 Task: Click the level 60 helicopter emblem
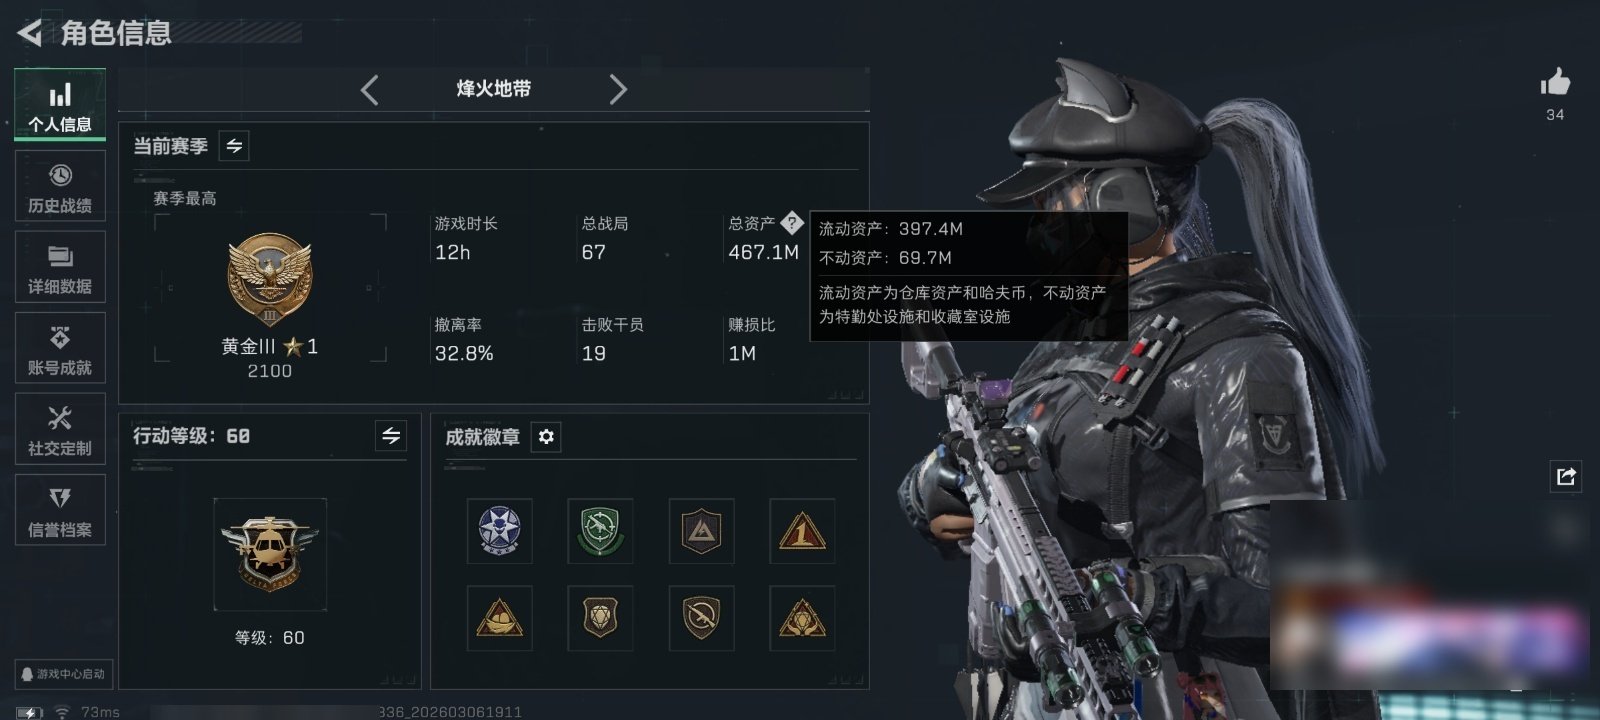270,554
